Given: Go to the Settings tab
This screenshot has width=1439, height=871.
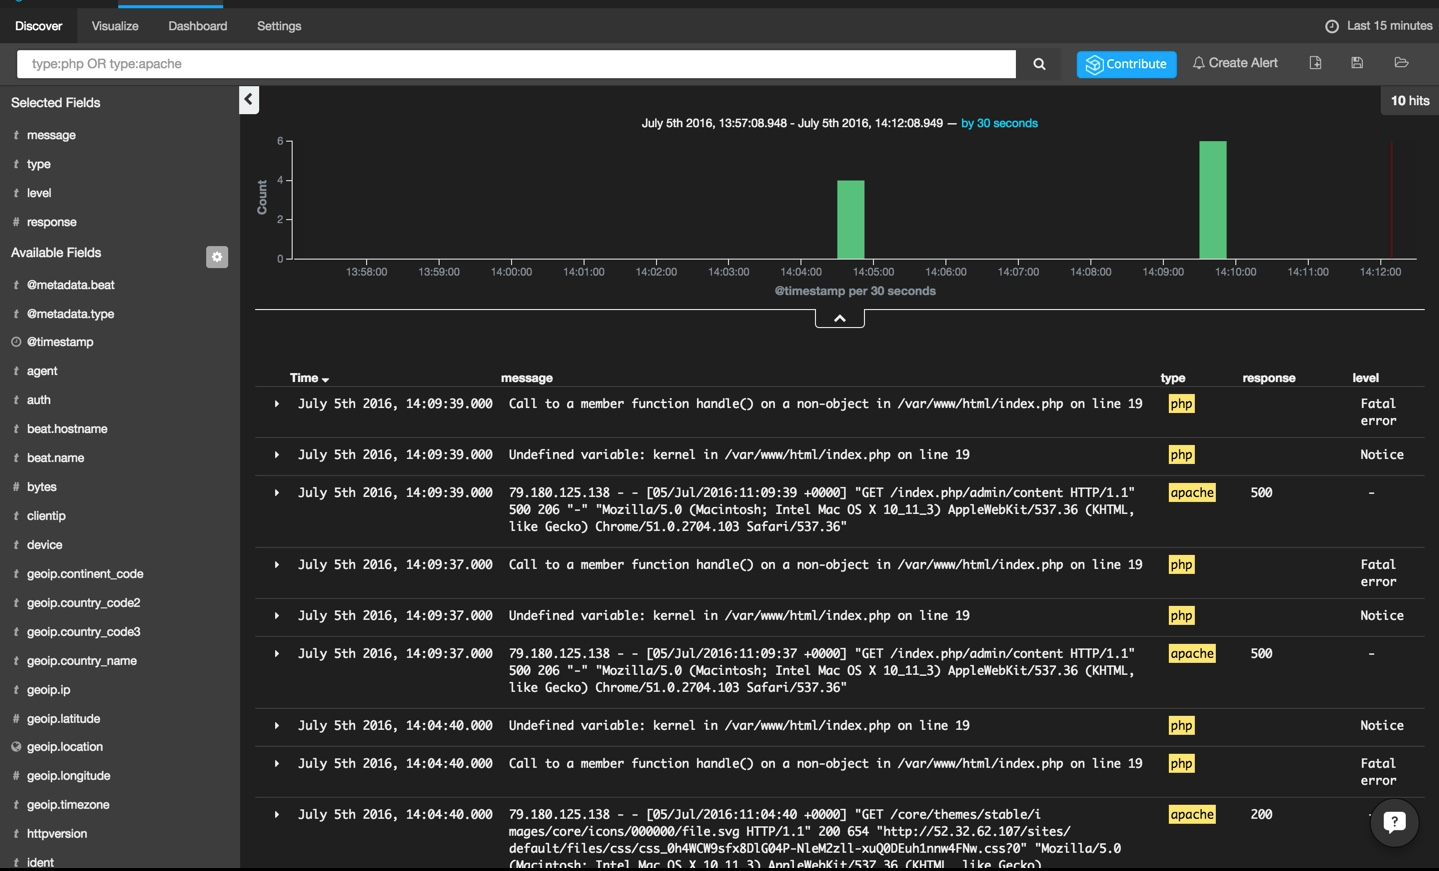Looking at the screenshot, I should (x=278, y=26).
